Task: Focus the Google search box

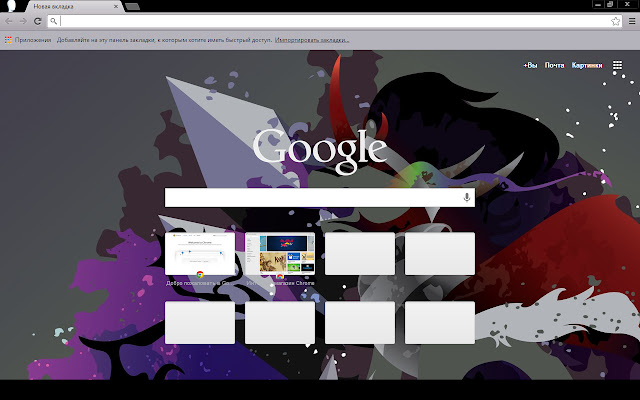Action: click(320, 198)
